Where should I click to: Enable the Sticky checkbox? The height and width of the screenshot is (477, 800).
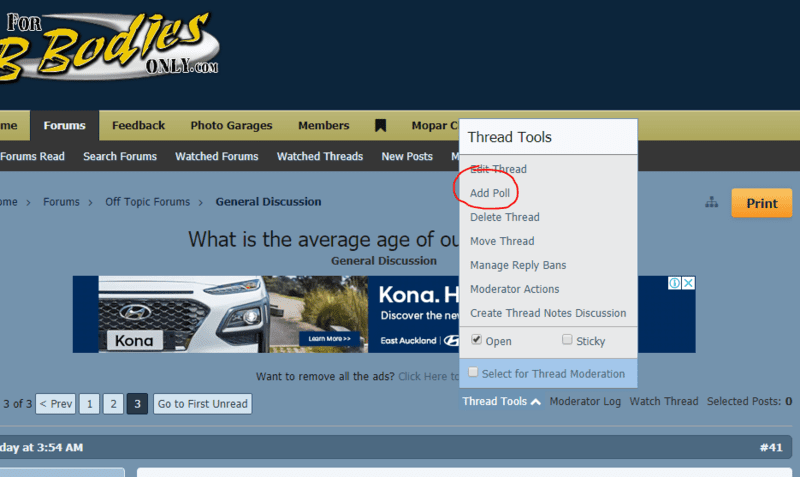pyautogui.click(x=568, y=340)
